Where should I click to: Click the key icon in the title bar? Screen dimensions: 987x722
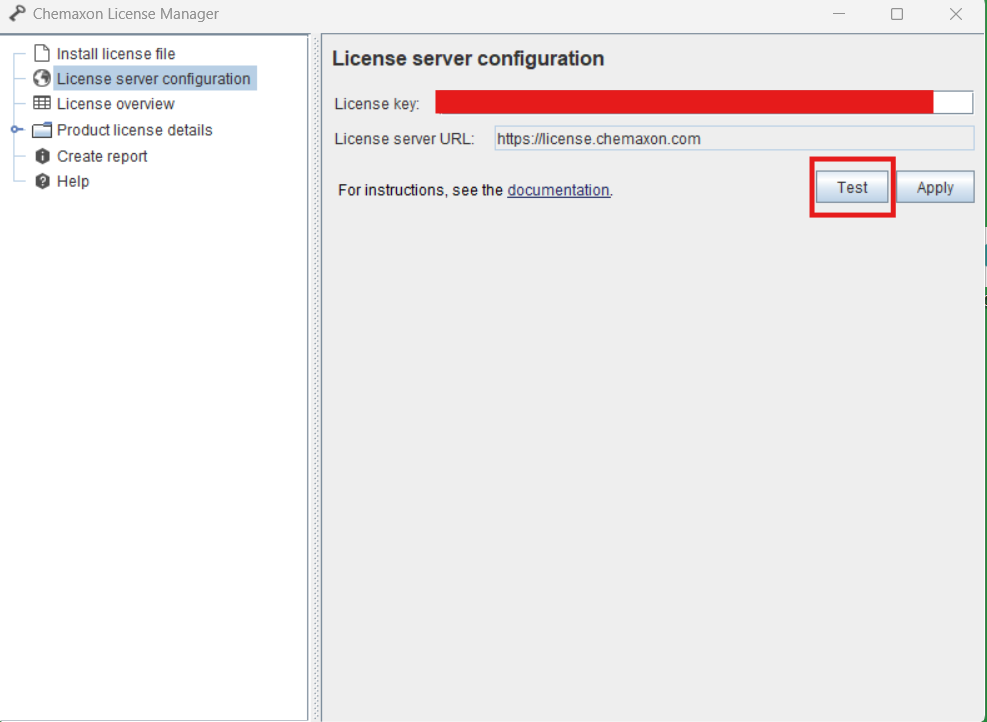17,13
